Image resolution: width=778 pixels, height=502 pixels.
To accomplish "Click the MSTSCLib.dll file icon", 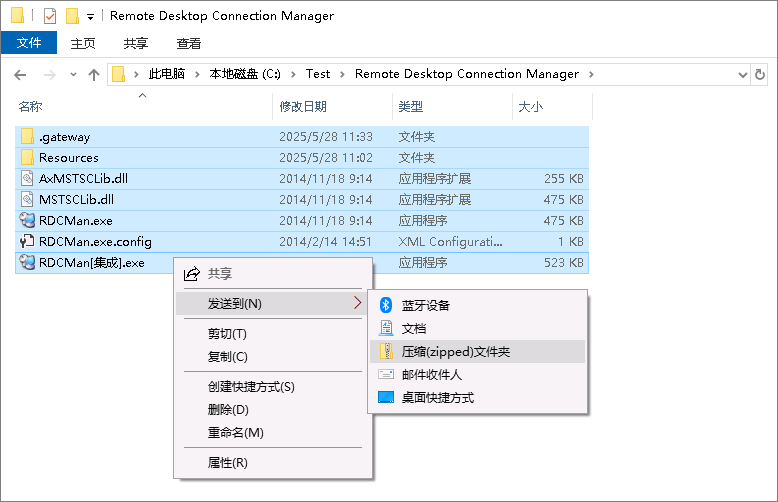I will [x=27, y=199].
